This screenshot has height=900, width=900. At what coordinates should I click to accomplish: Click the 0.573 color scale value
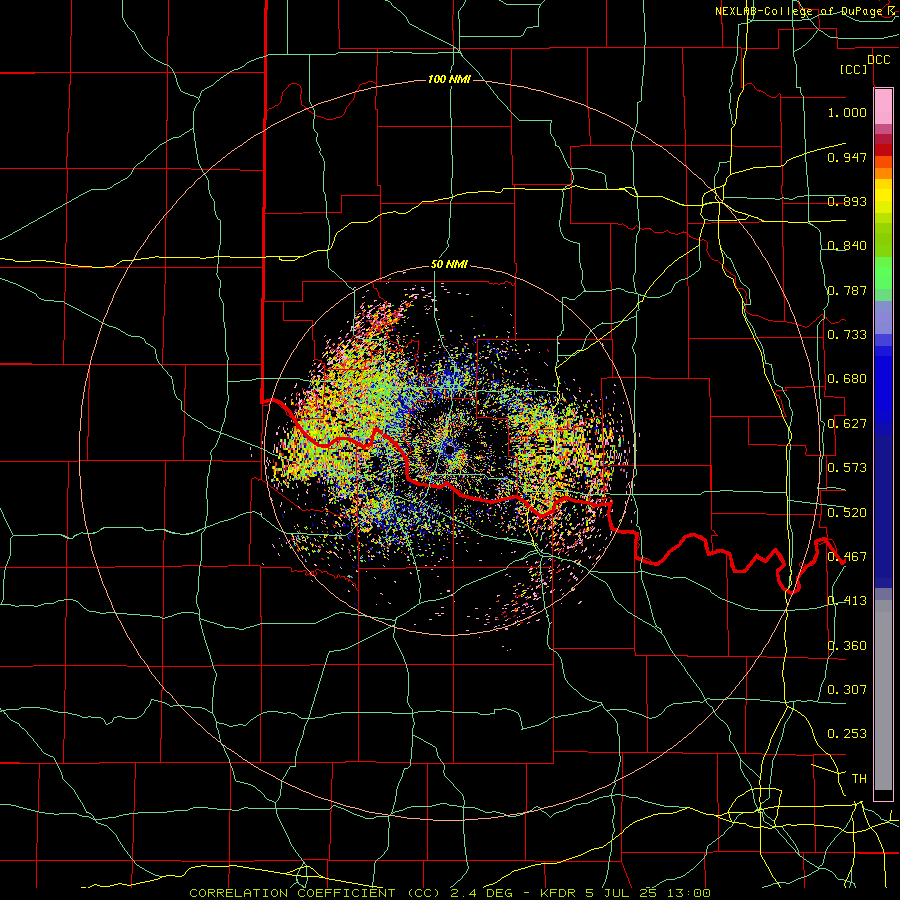point(847,467)
